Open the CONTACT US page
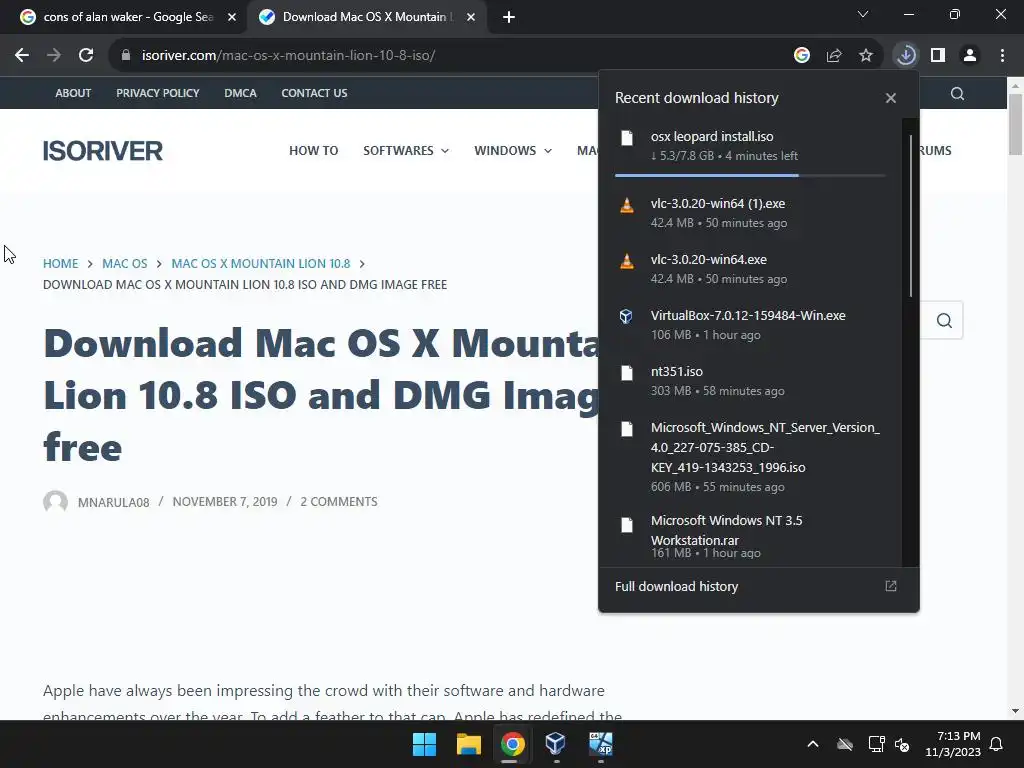The width and height of the screenshot is (1024, 768). point(314,93)
